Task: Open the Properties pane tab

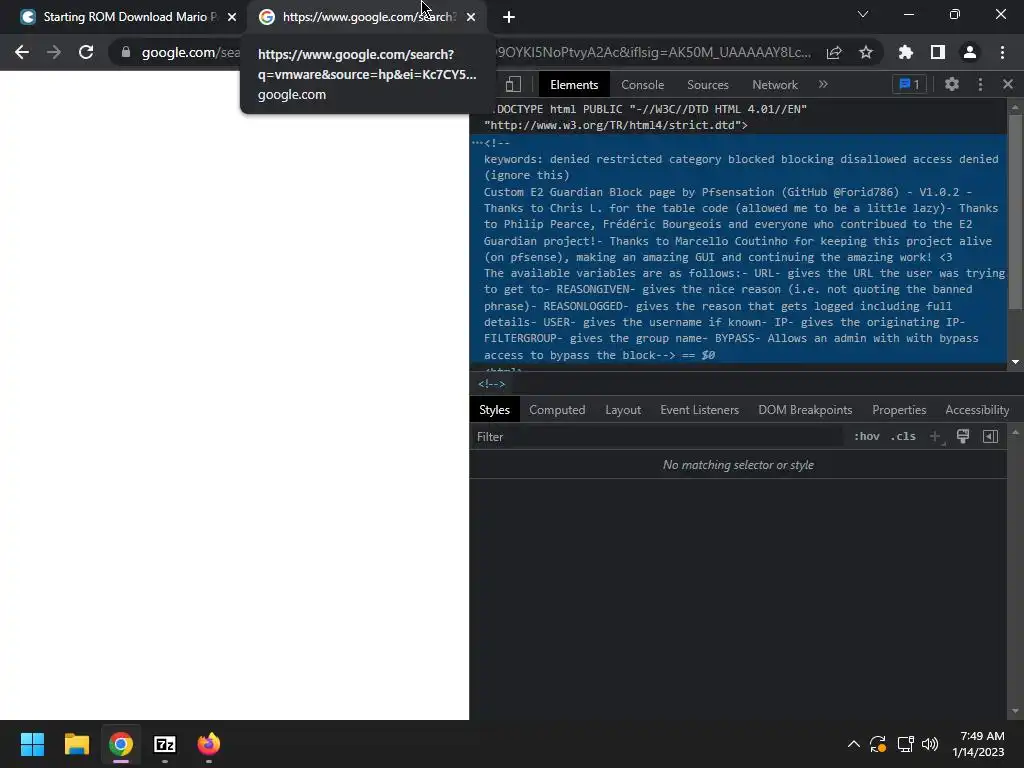Action: [899, 409]
